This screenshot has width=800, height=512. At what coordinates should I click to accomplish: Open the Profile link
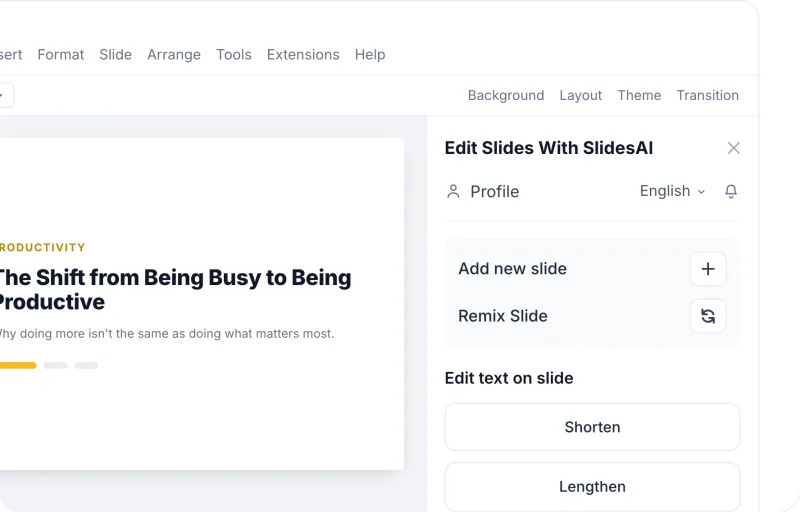(494, 192)
